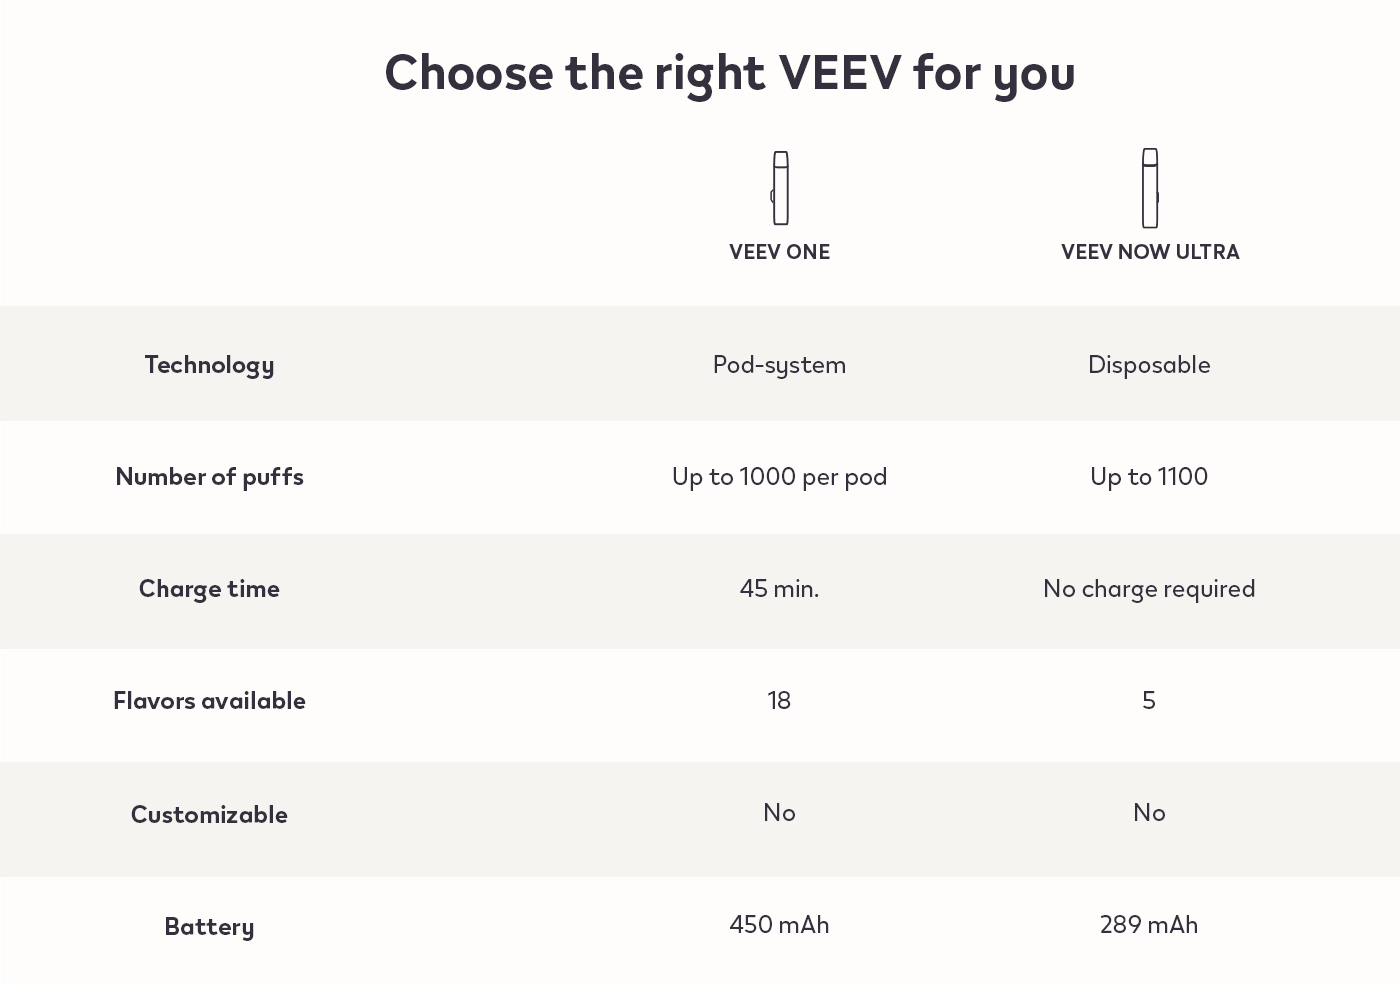Click the Flavors available row label
The width and height of the screenshot is (1400, 985).
209,701
